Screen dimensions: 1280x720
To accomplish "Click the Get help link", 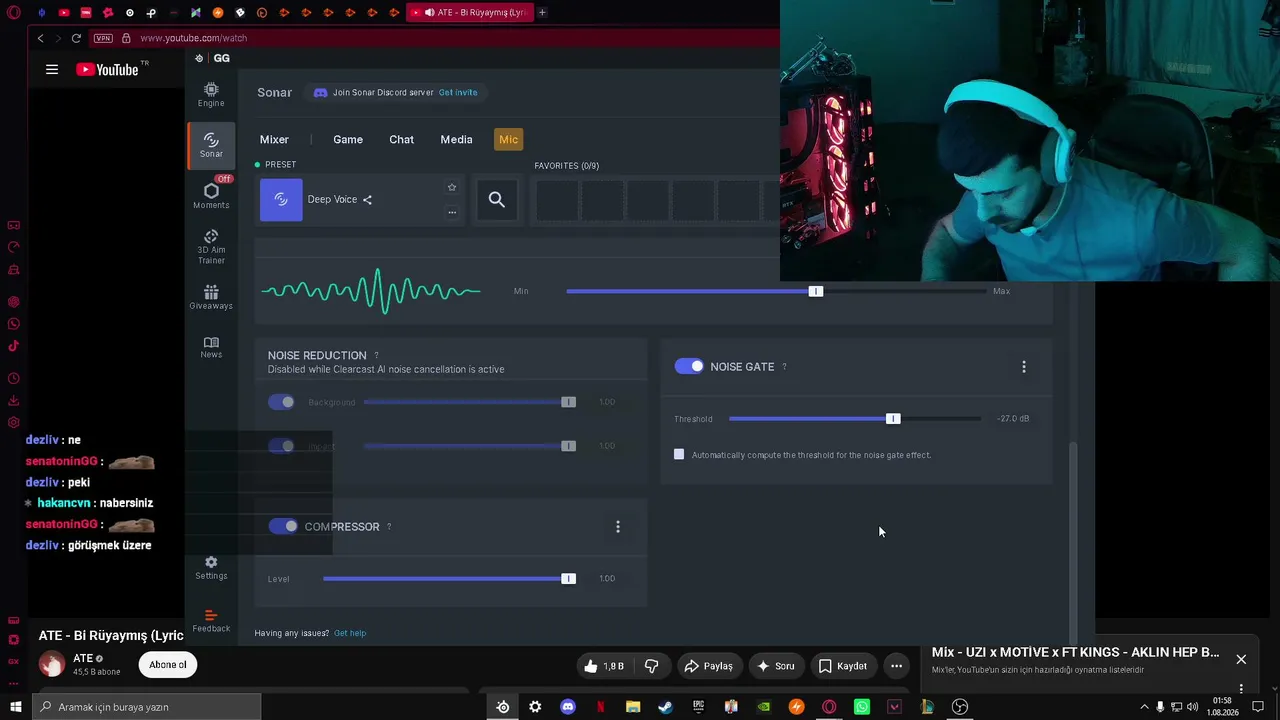I will (350, 633).
